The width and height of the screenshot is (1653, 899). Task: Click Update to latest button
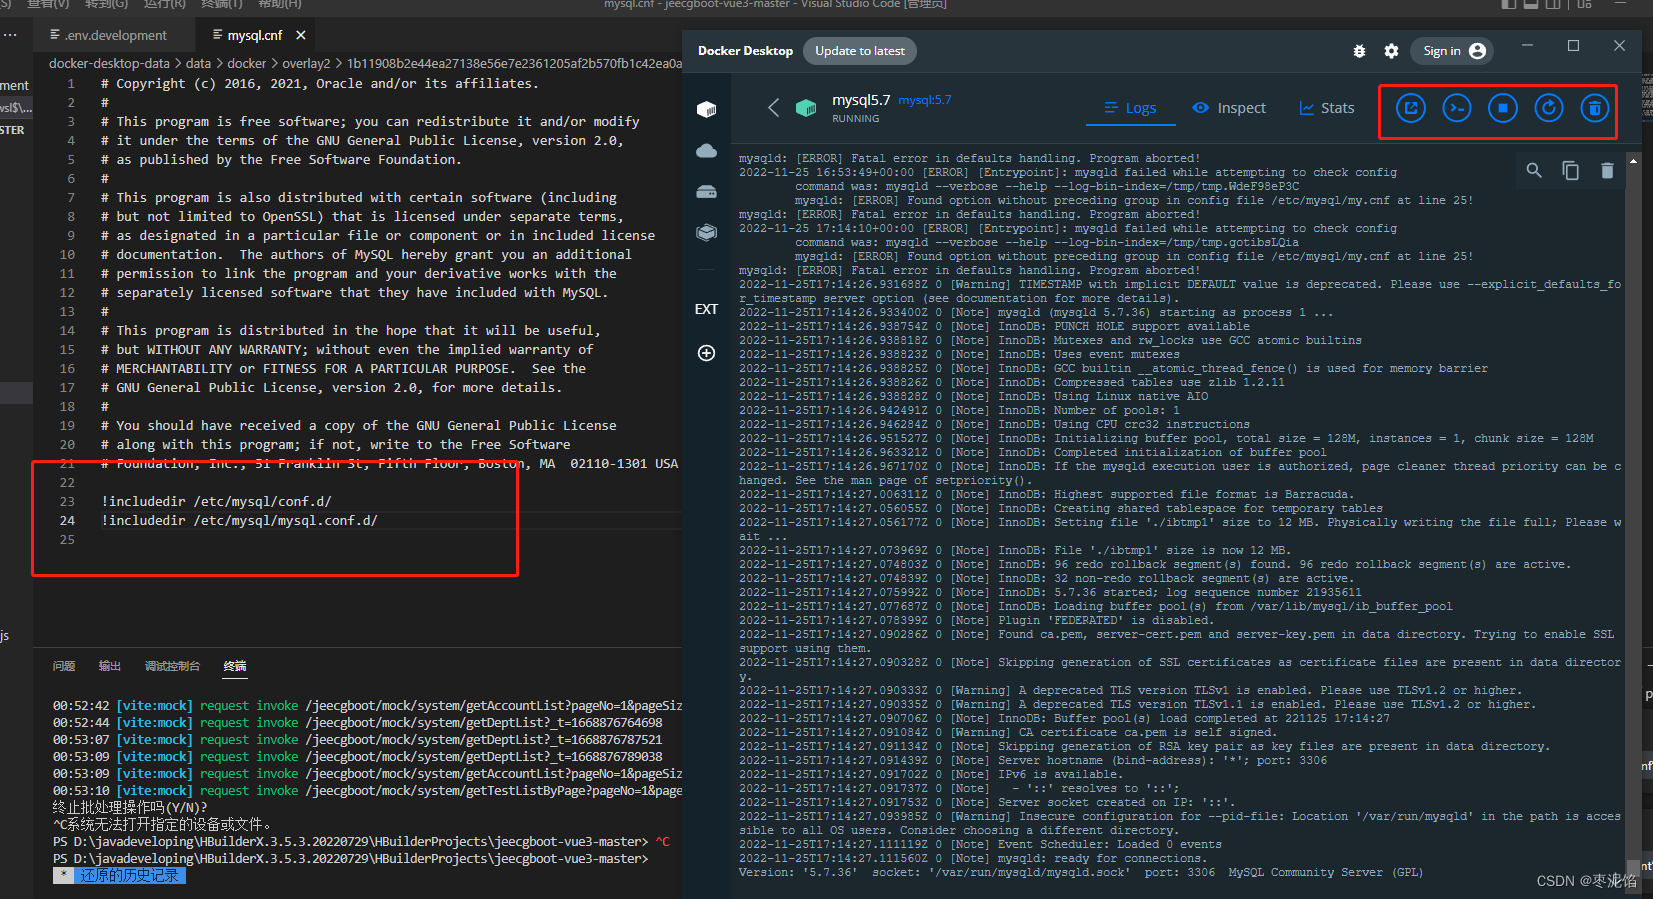[860, 51]
